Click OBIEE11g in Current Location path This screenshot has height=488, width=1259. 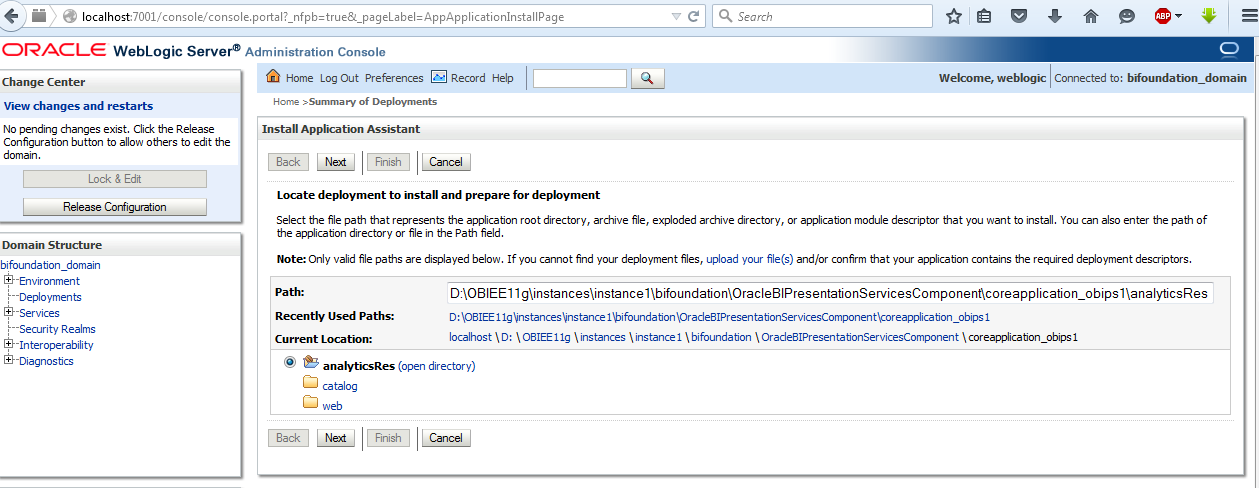(x=544, y=337)
